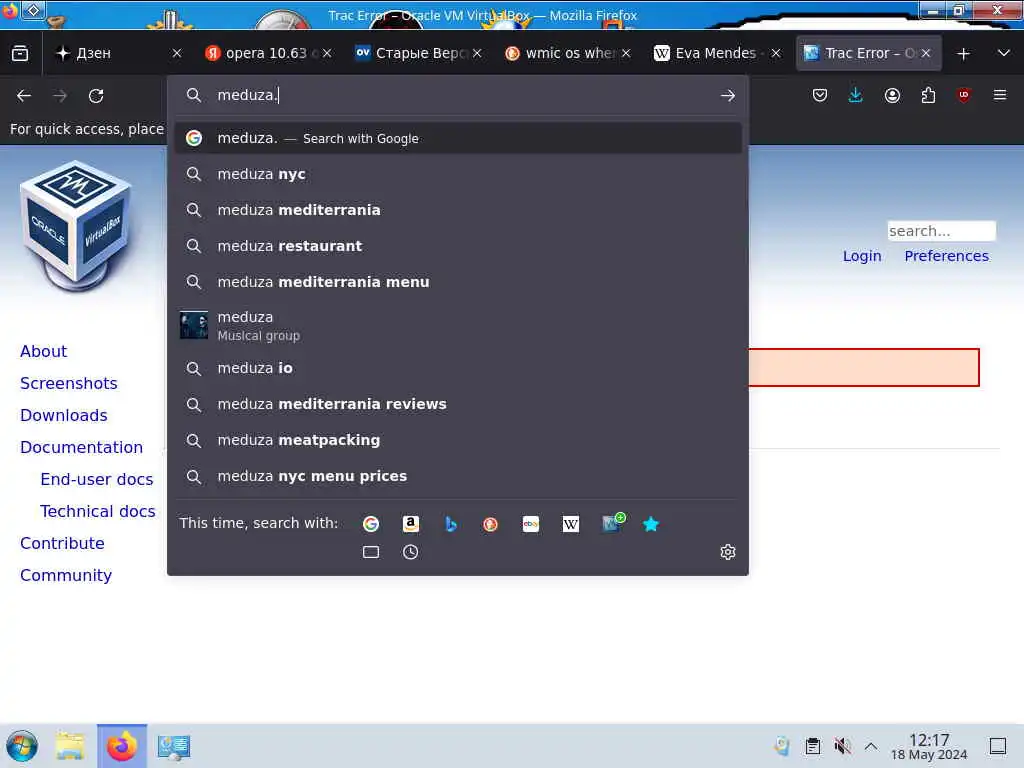1024x768 pixels.
Task: Choose 'meduza mediterrania reviews' suggestion
Action: pyautogui.click(x=458, y=404)
